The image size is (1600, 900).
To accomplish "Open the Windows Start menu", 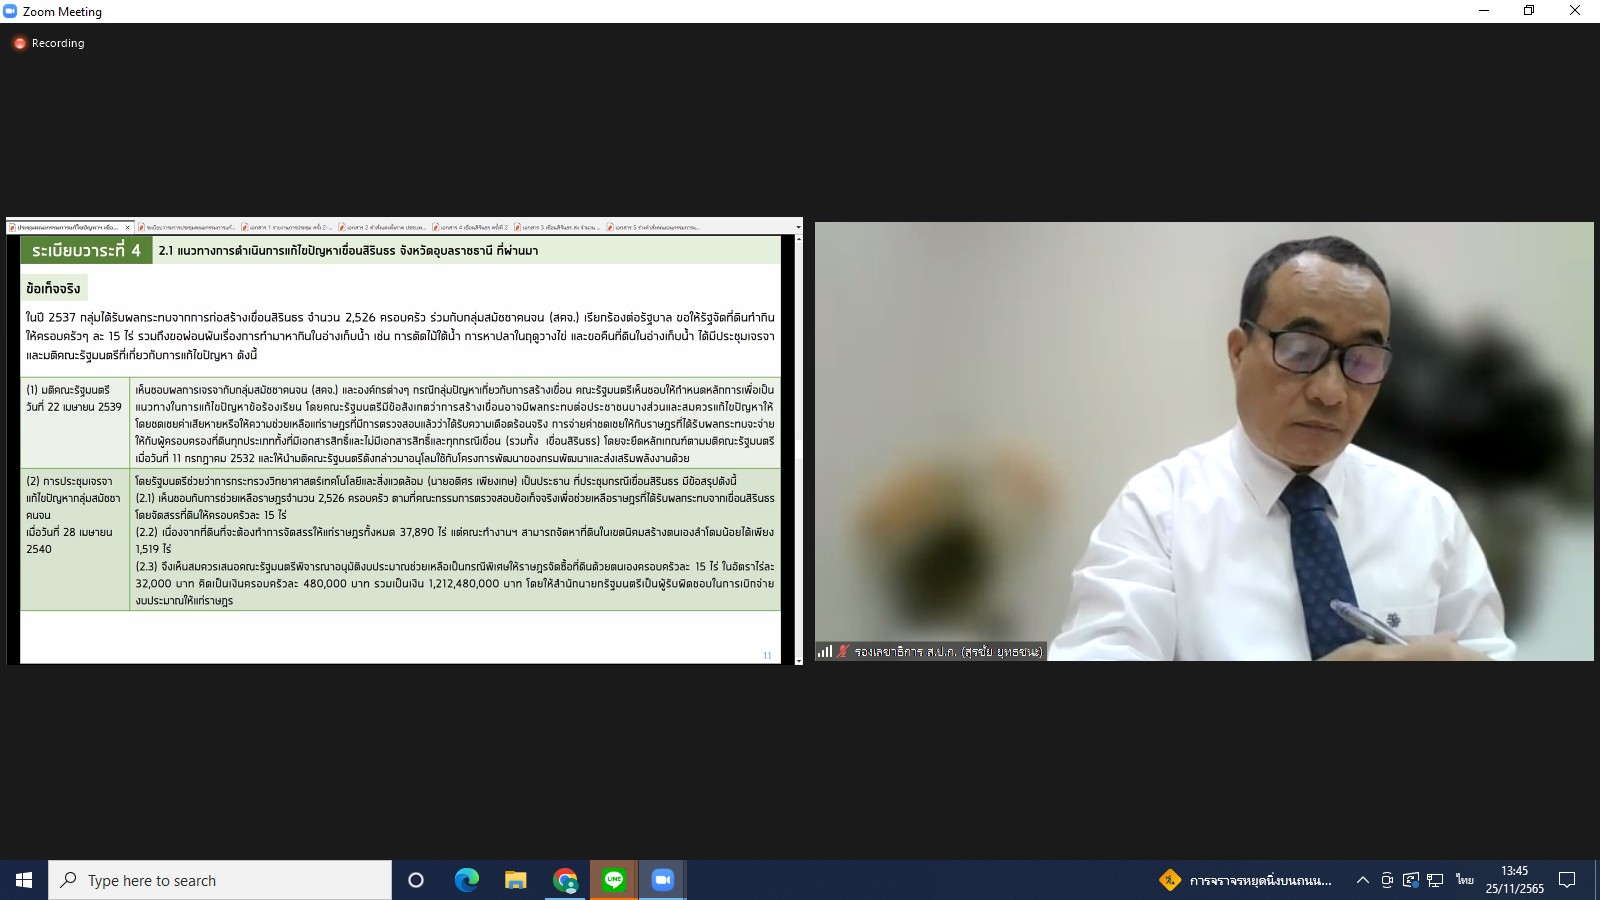I will [x=24, y=880].
